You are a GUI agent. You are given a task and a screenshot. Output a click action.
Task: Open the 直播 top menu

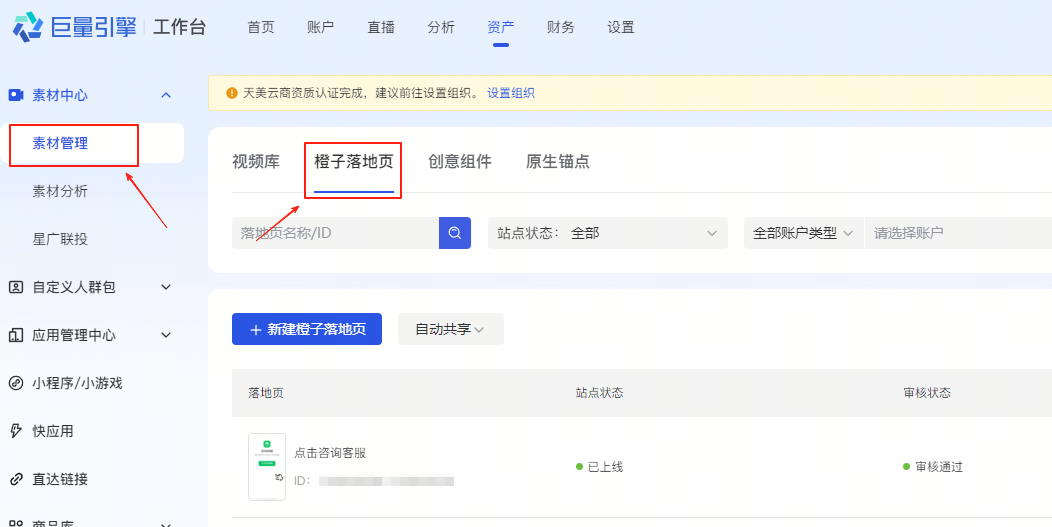pos(381,28)
